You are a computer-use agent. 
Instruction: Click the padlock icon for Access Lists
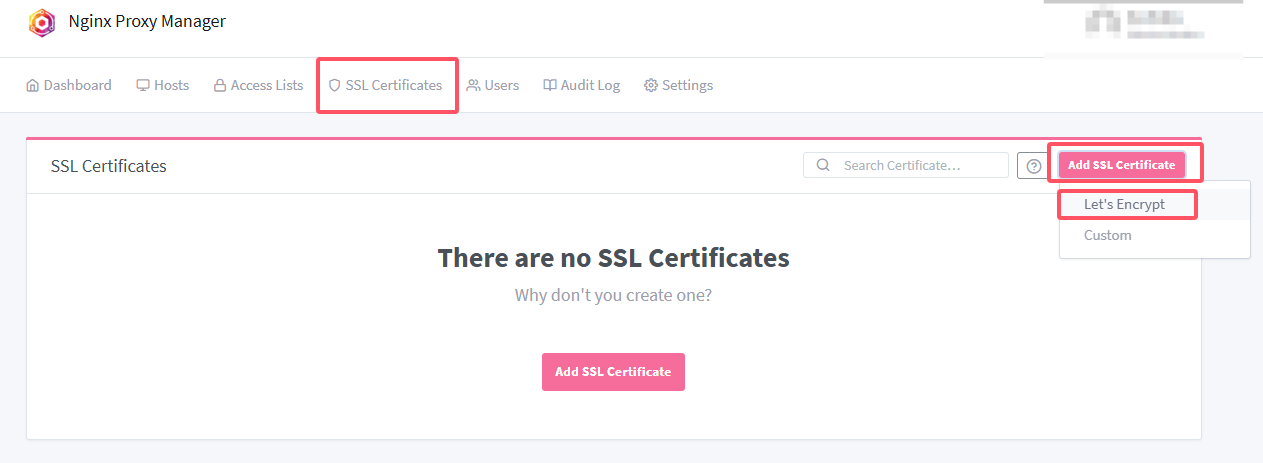click(220, 86)
